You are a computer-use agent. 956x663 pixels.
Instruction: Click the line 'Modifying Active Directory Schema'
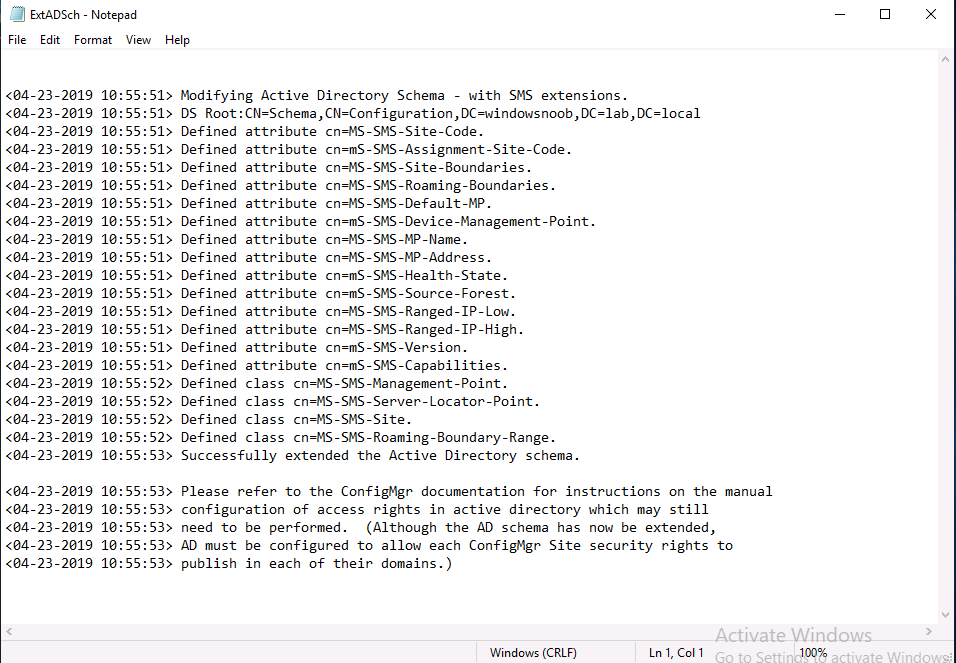316,96
